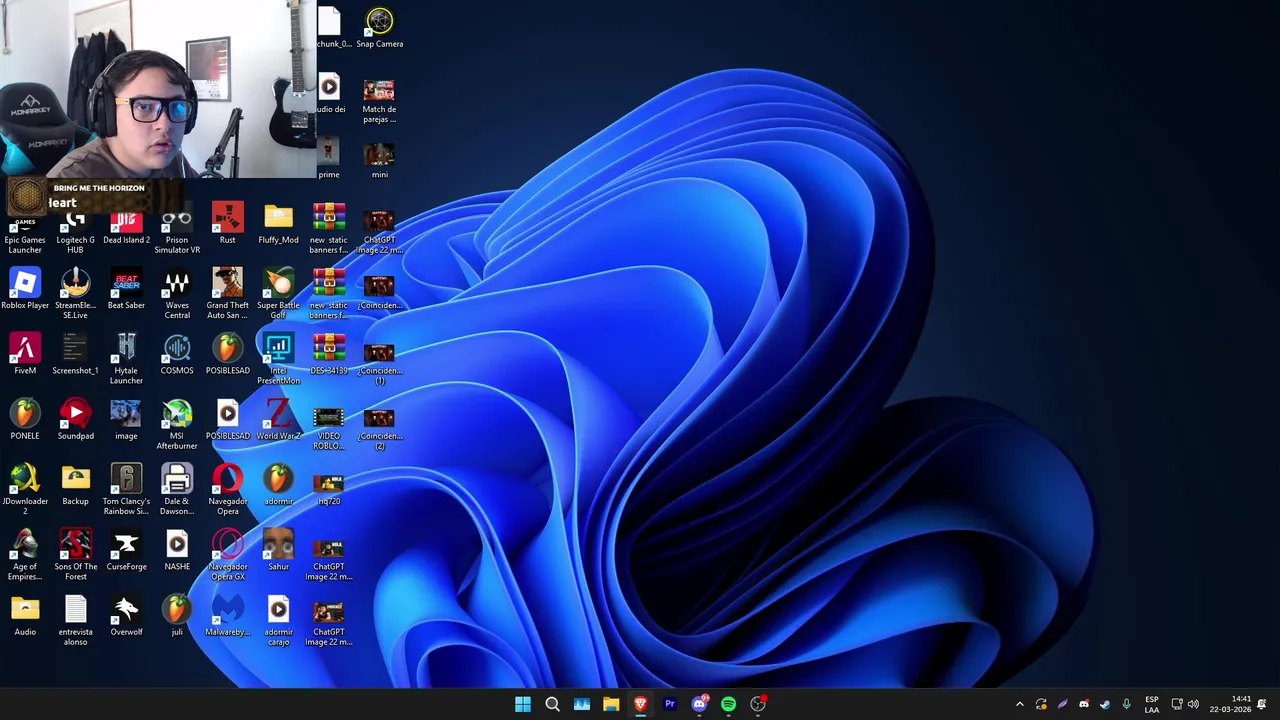Open the Backup folder on desktop
Screen dimensions: 1280x720
click(x=75, y=485)
